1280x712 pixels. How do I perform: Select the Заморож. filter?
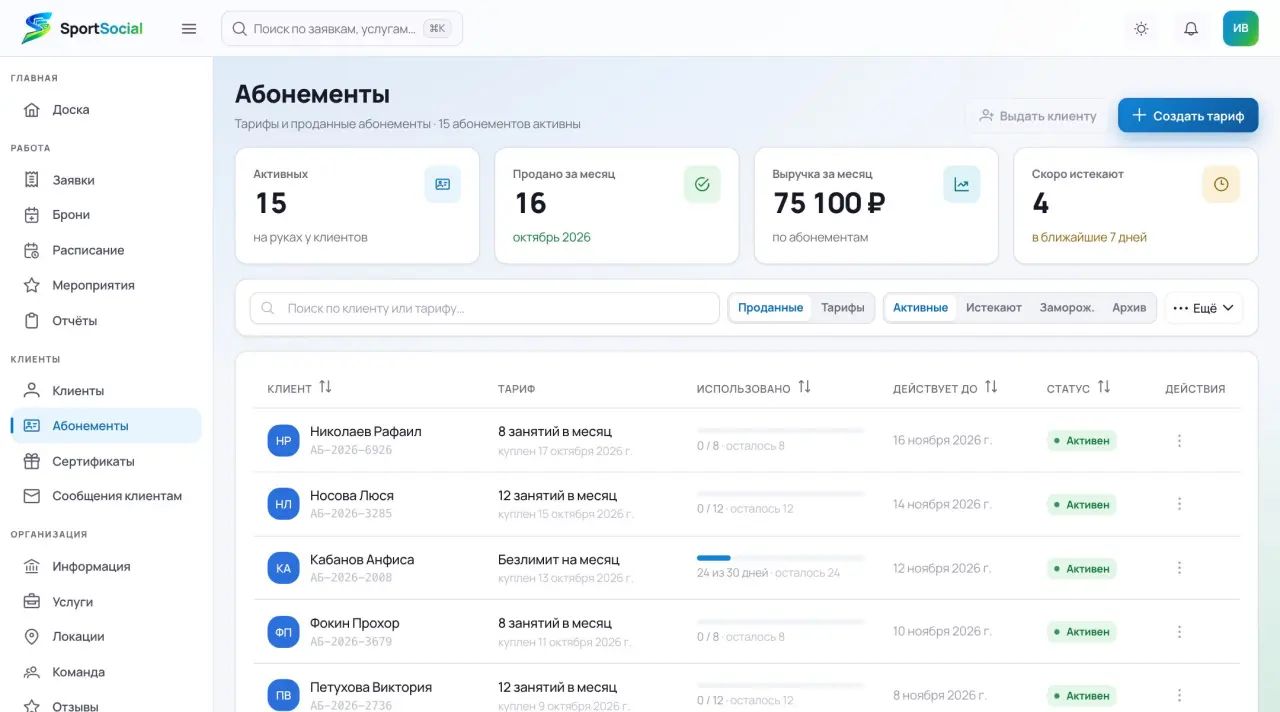pyautogui.click(x=1067, y=308)
